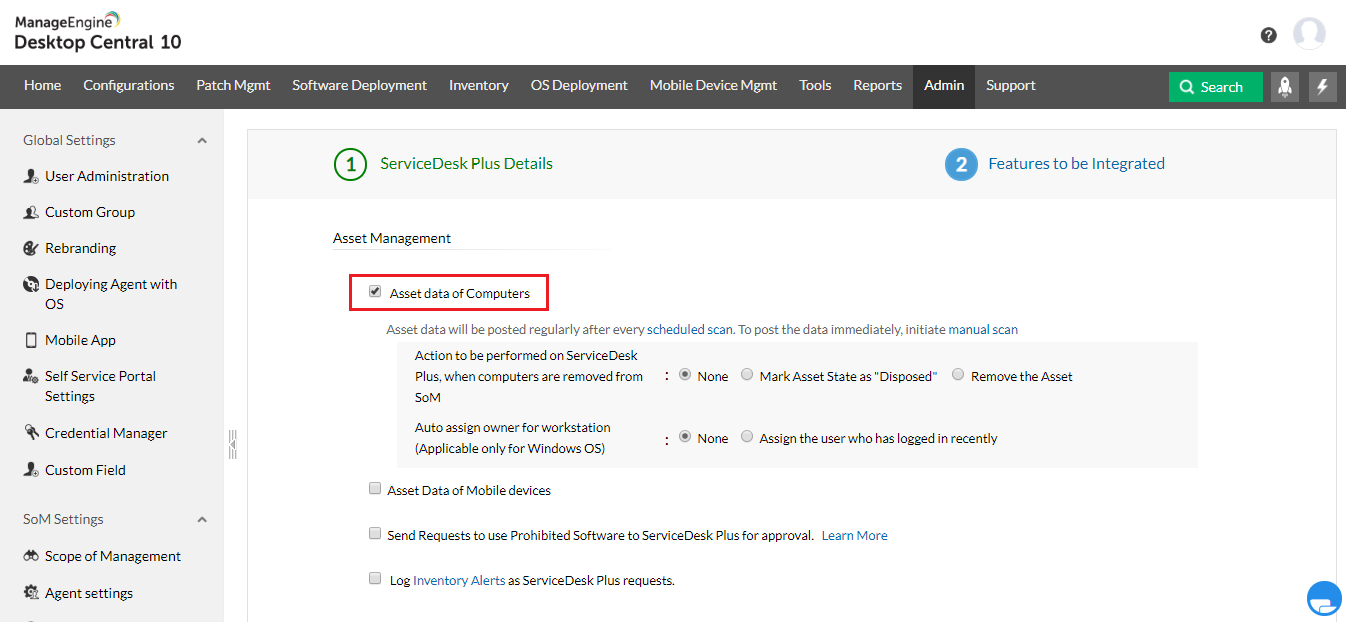Screen dimensions: 1346x622
Task: Click the green Search button
Action: pyautogui.click(x=1215, y=87)
